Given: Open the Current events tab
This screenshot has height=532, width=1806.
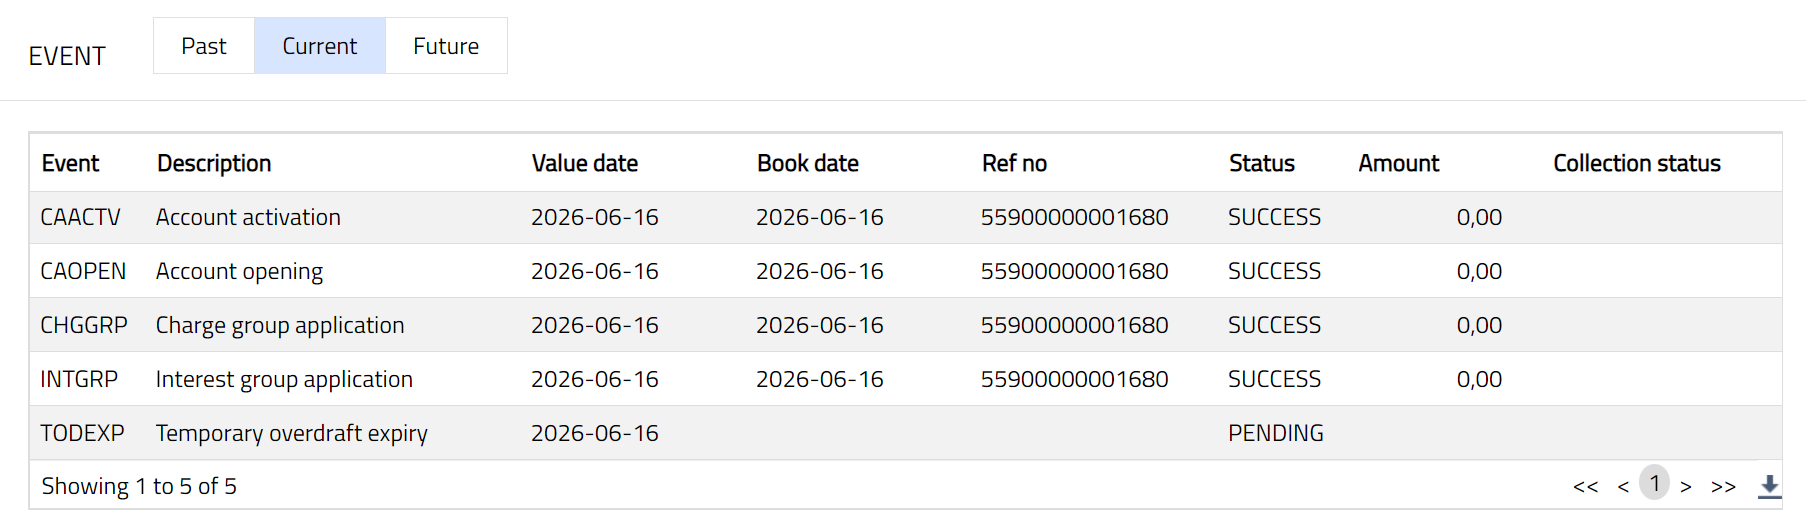Looking at the screenshot, I should [320, 46].
